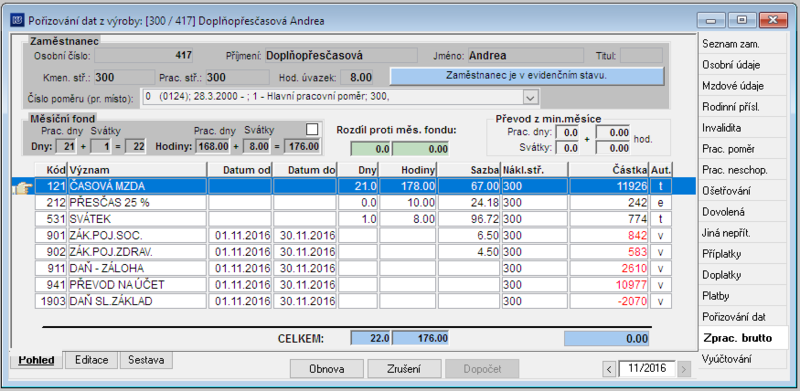Click amount -2070 in DAŇ SL.ZÁKLAD row
The height and width of the screenshot is (391, 800).
609,301
